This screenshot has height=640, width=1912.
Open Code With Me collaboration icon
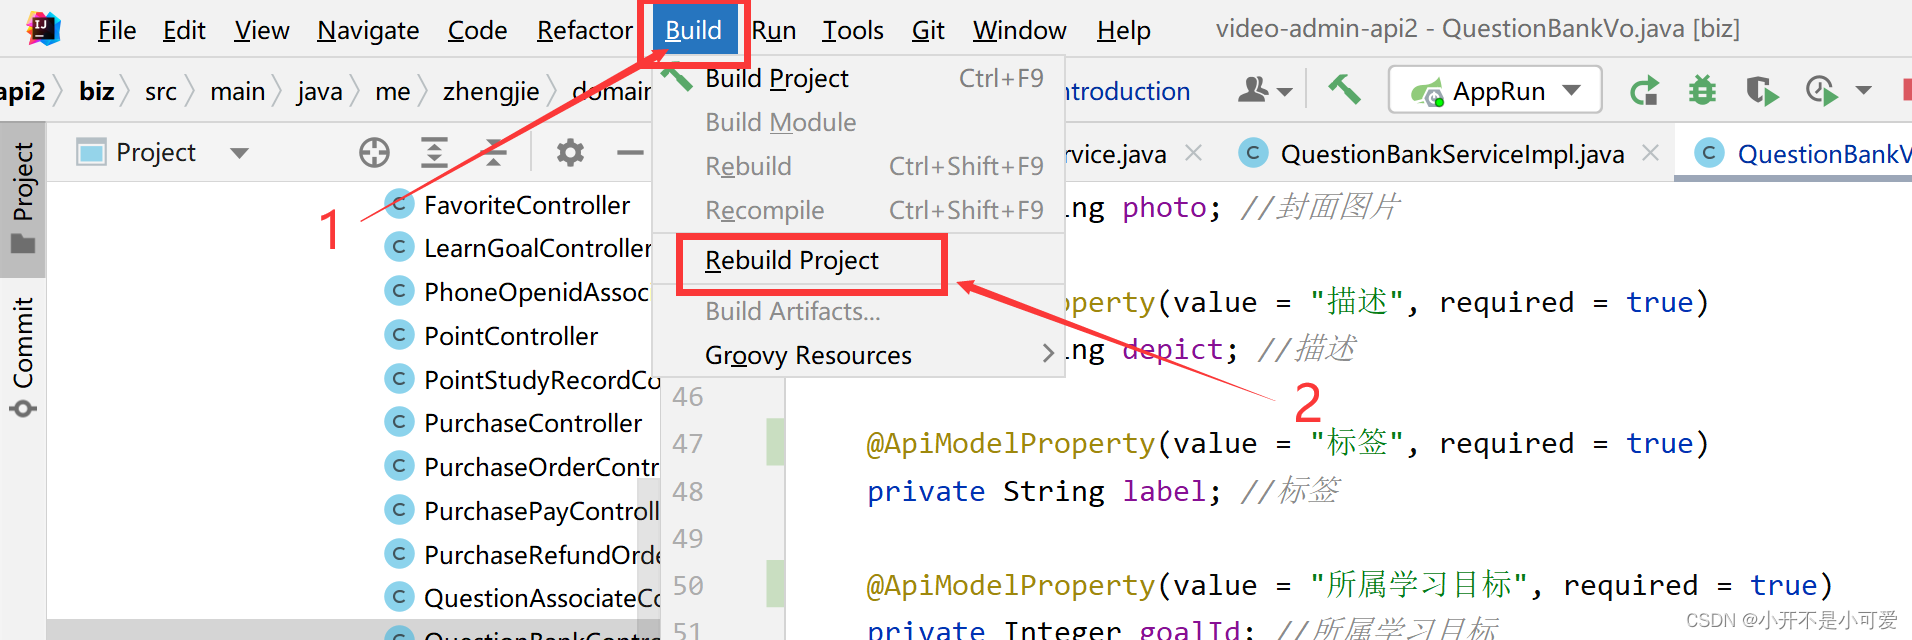(x=1255, y=89)
